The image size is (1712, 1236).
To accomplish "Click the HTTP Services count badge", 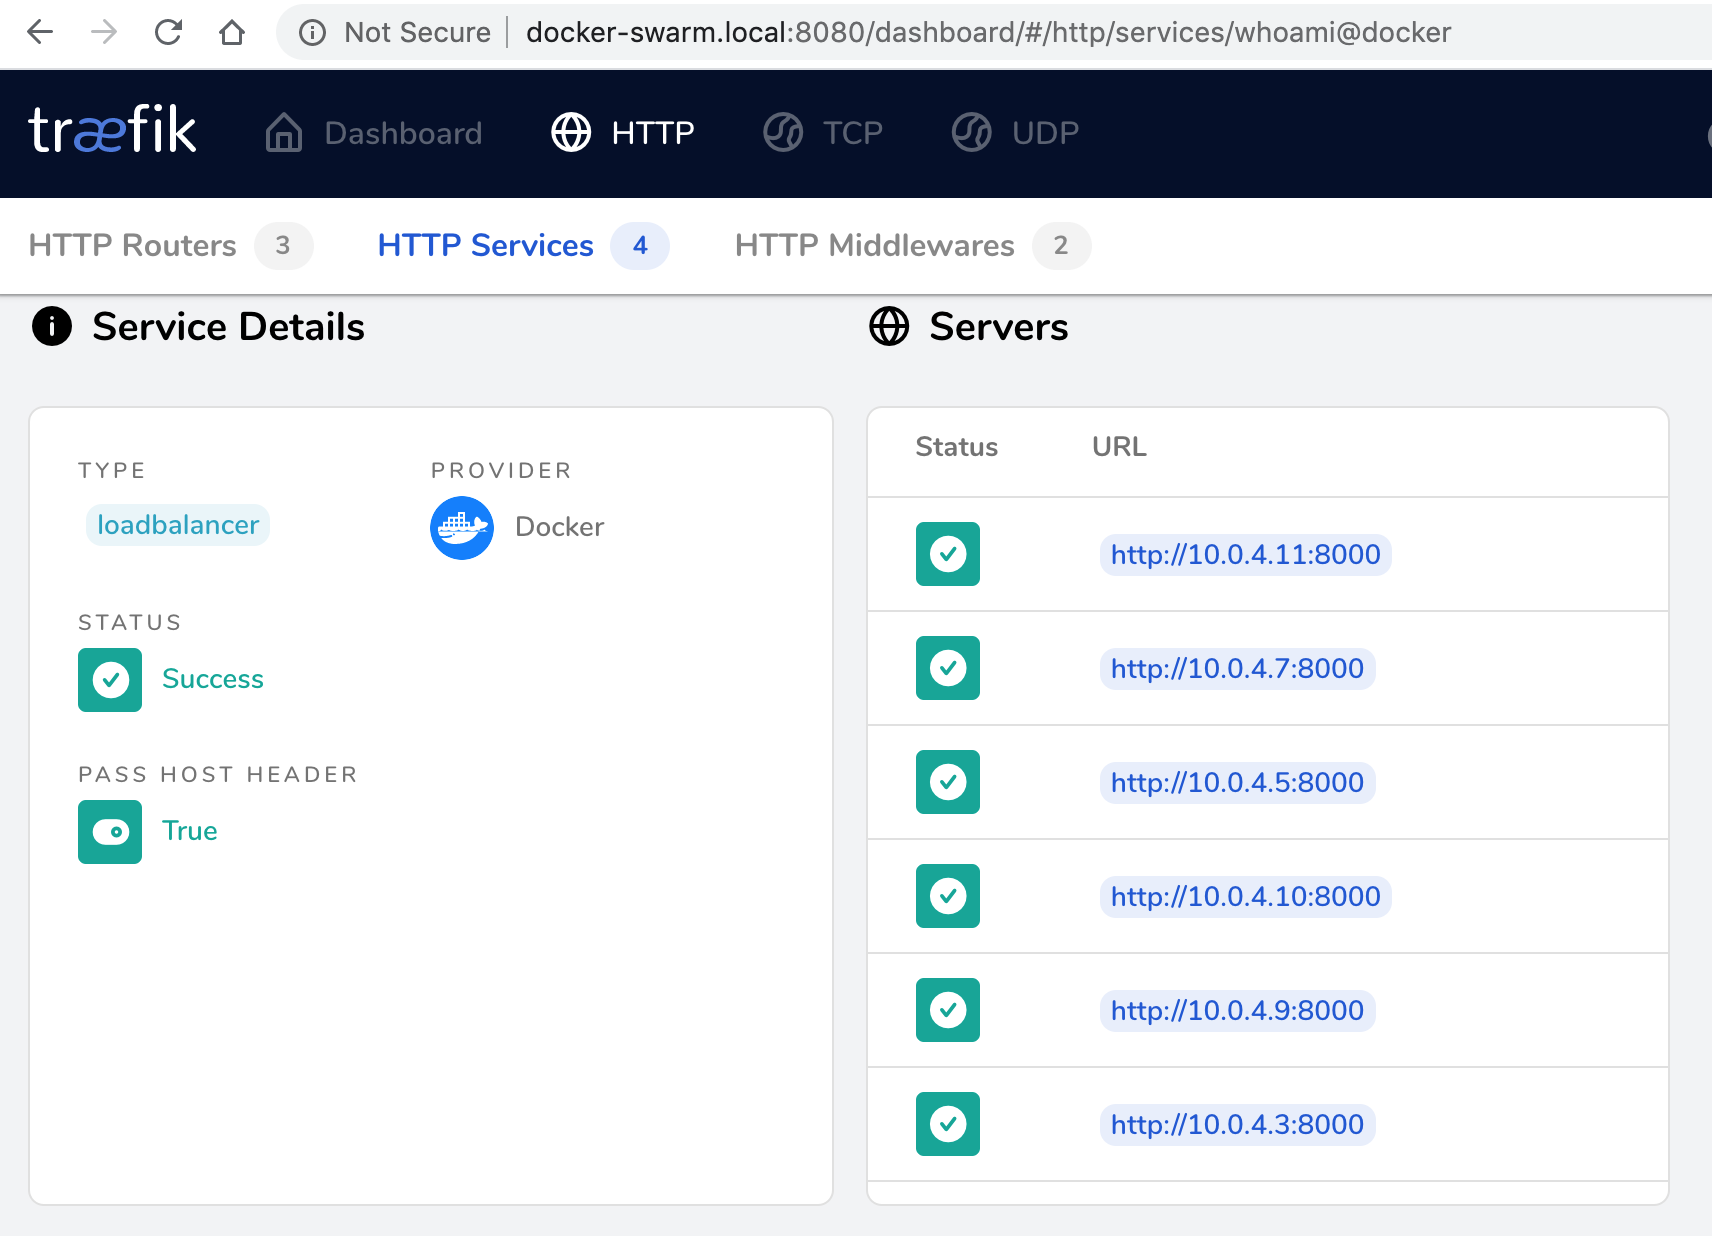I will (x=640, y=245).
